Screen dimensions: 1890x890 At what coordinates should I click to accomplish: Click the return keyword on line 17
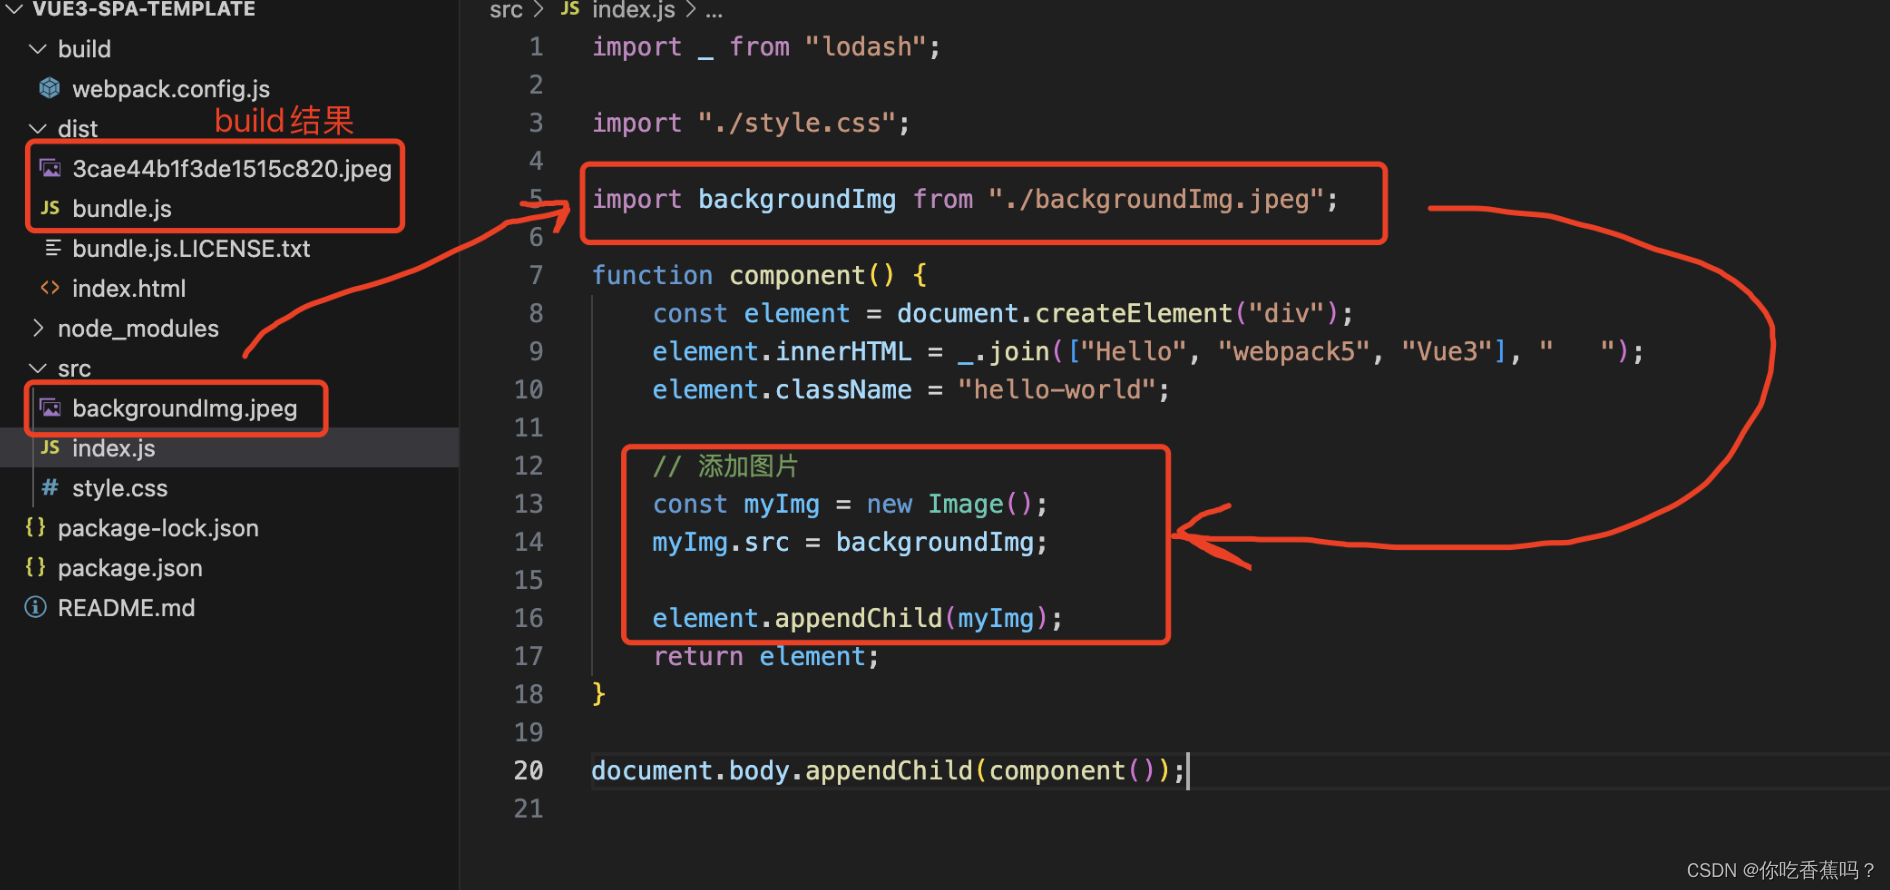pyautogui.click(x=698, y=657)
